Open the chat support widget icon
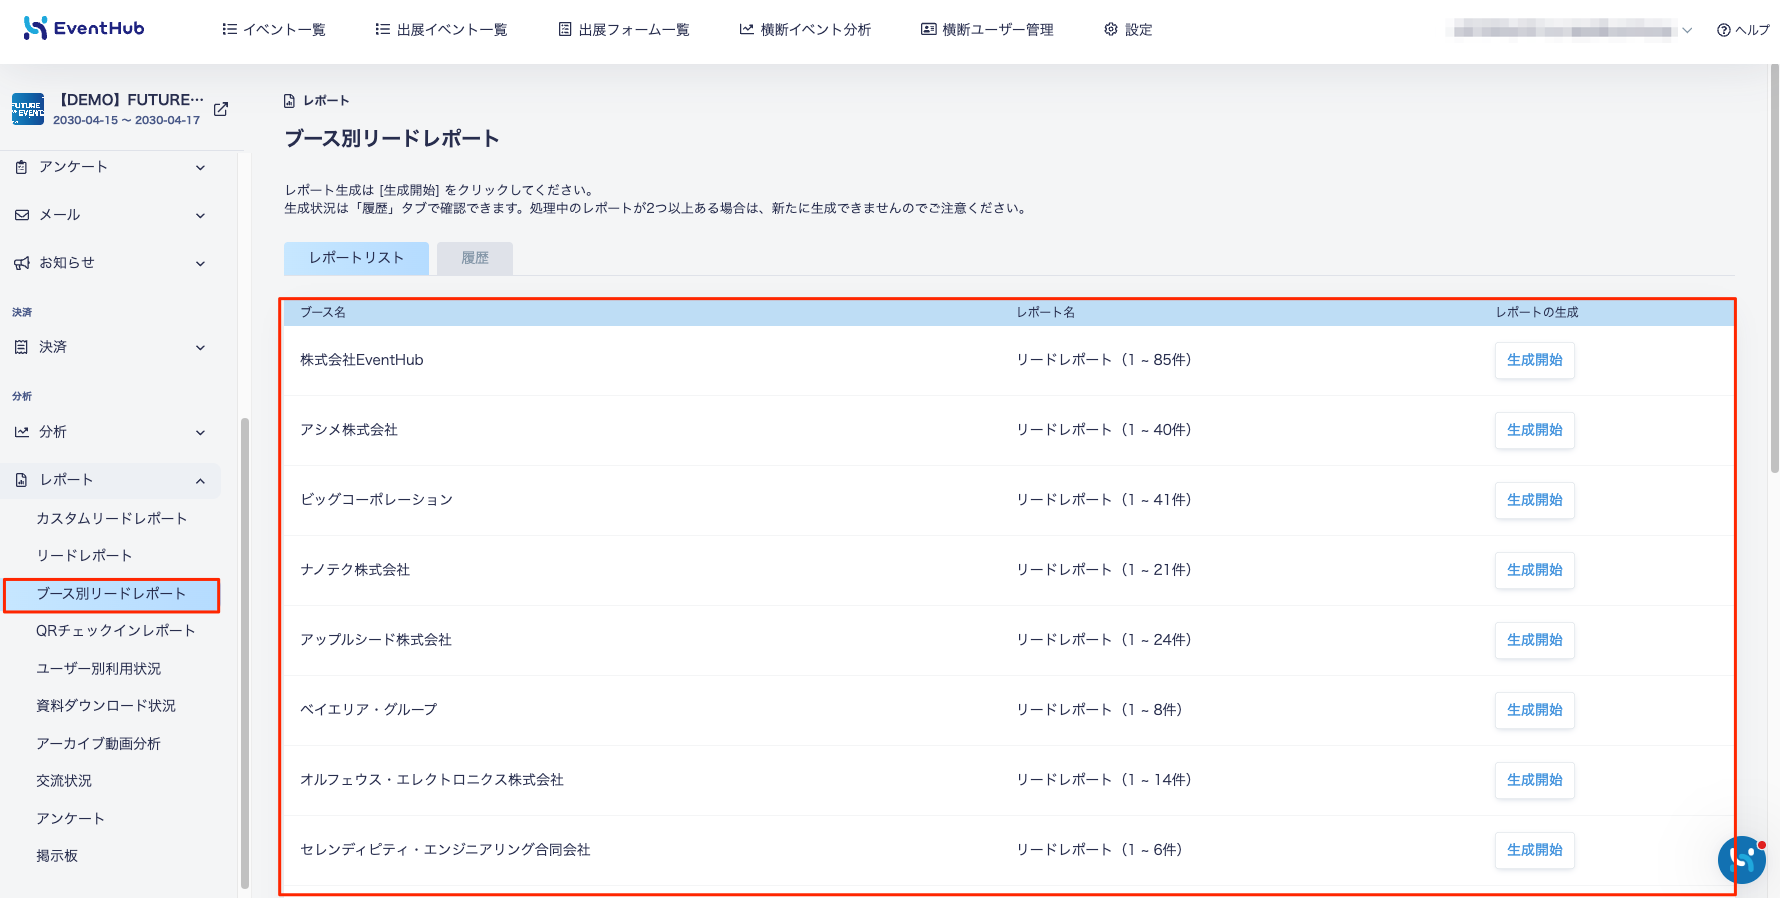Viewport: 1780px width, 898px height. click(x=1742, y=860)
